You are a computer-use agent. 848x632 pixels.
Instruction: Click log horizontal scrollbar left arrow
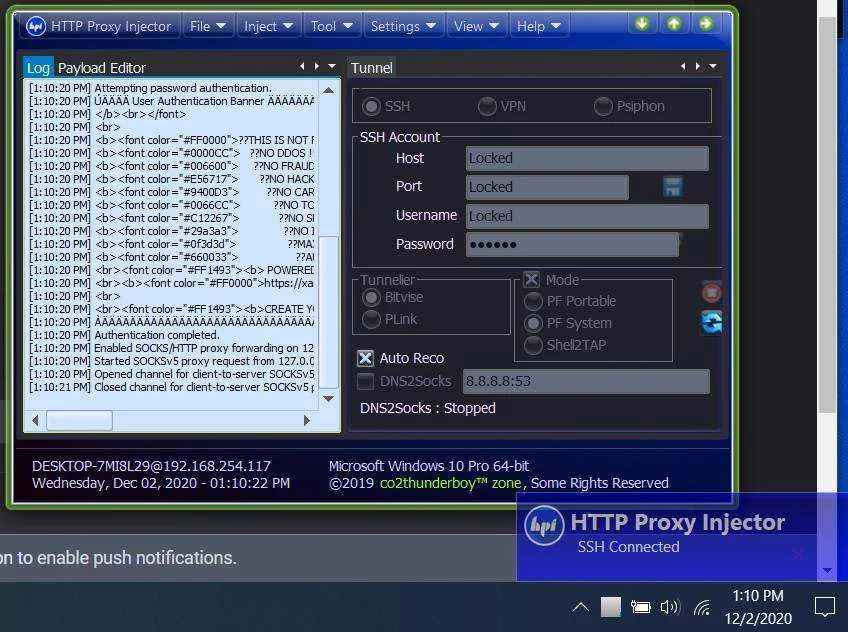click(36, 420)
